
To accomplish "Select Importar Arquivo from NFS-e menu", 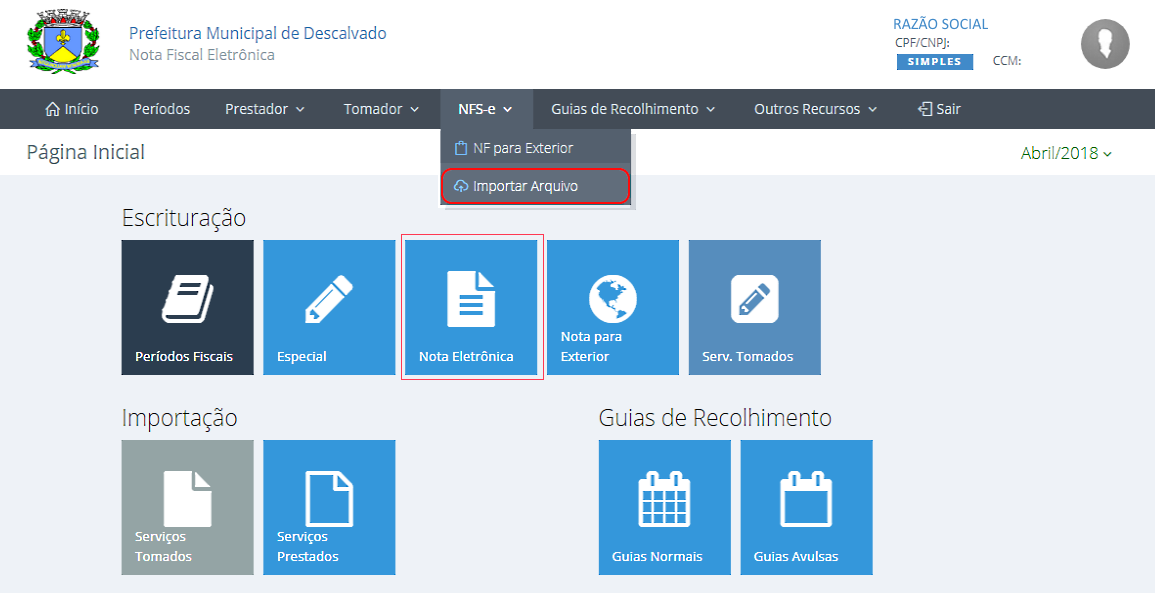I will (525, 186).
